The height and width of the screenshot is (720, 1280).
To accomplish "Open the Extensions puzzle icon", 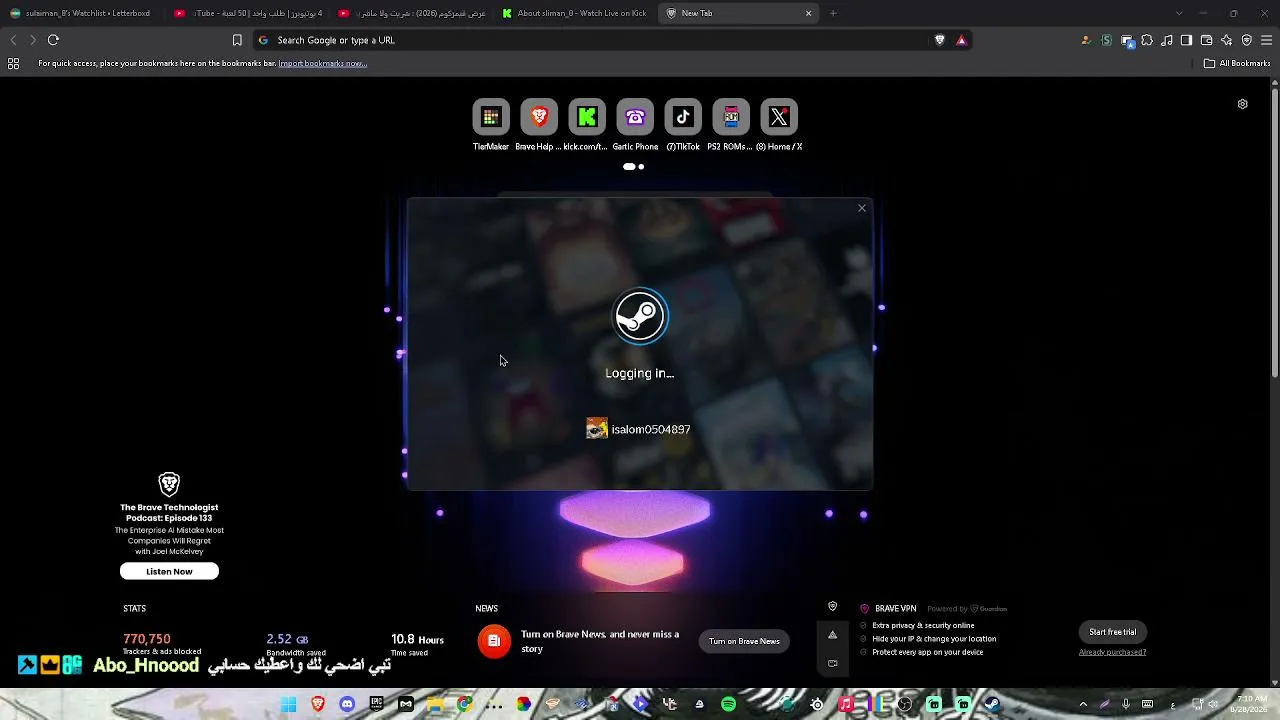I will 1147,40.
